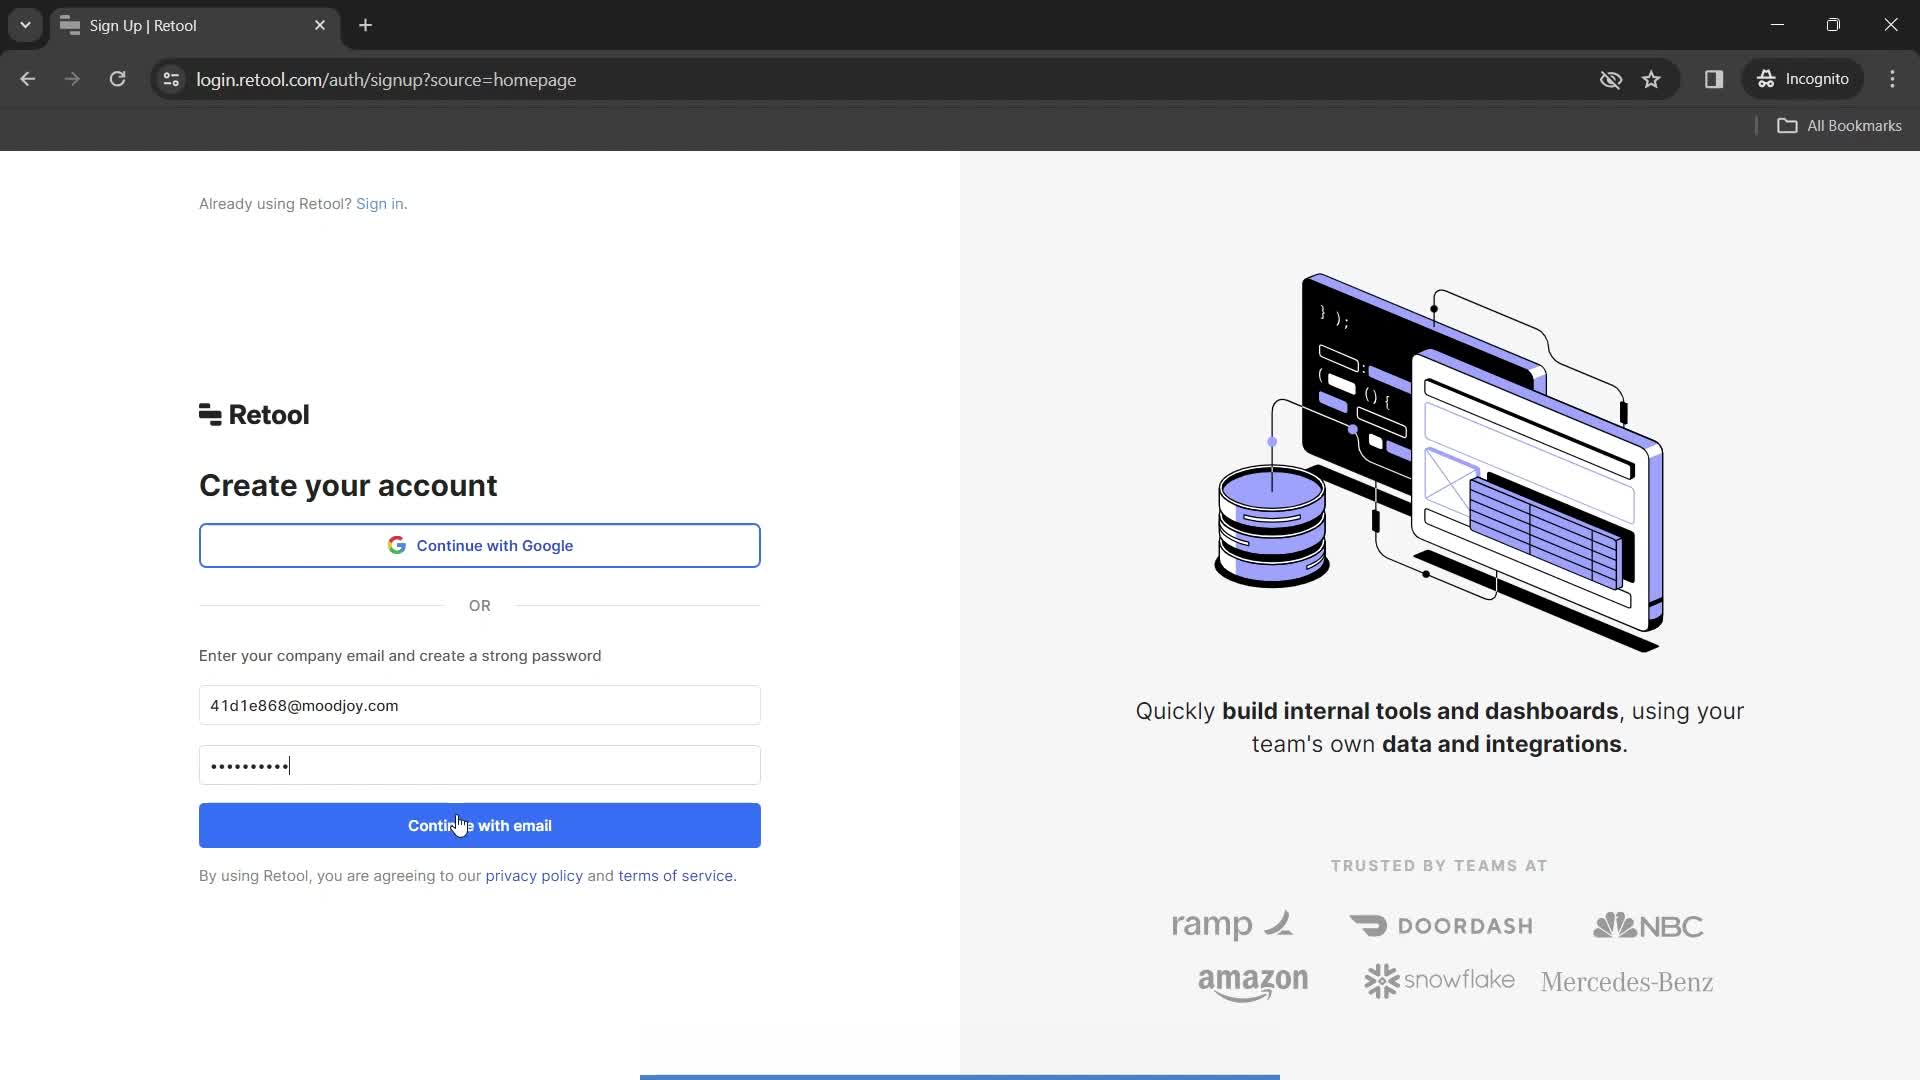This screenshot has width=1920, height=1080.
Task: Click the browser refresh icon
Action: [x=117, y=79]
